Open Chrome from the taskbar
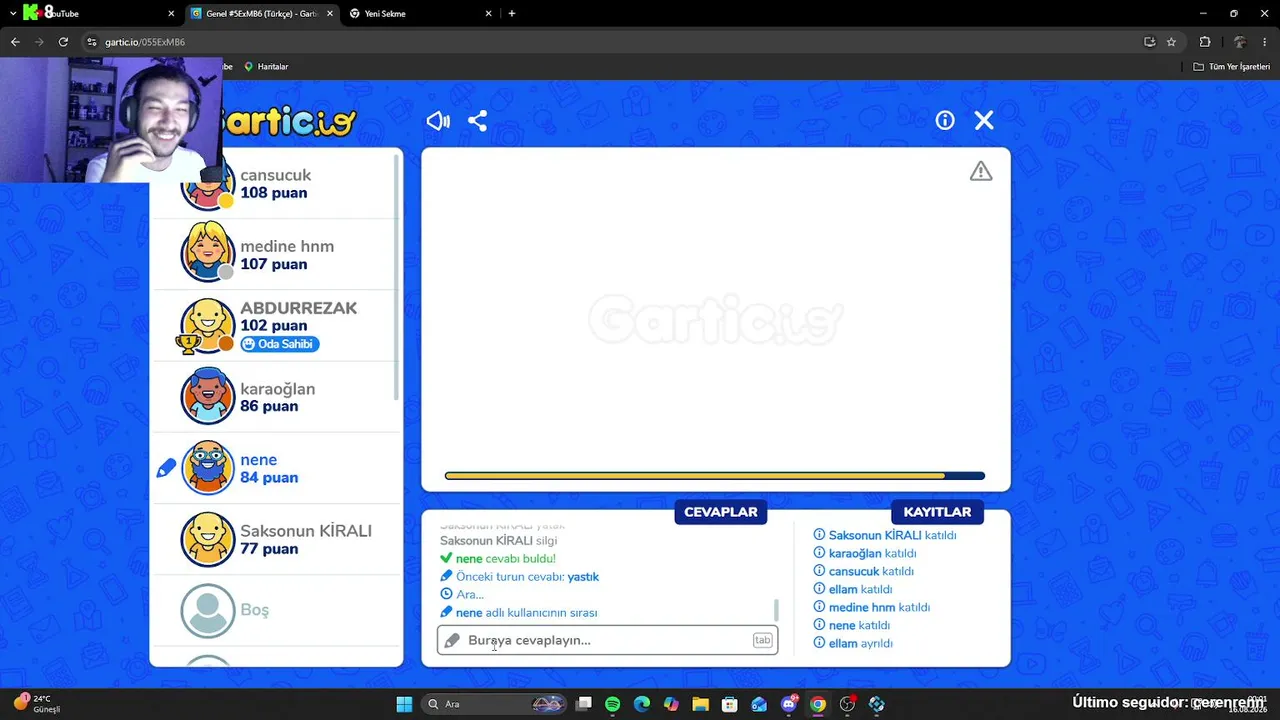 [818, 704]
